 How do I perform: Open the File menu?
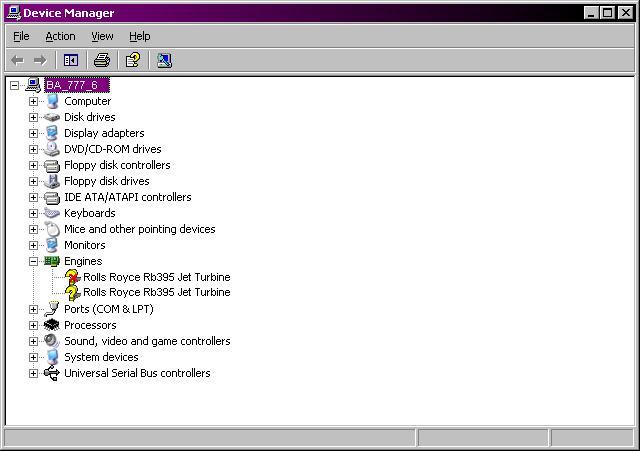coord(21,36)
